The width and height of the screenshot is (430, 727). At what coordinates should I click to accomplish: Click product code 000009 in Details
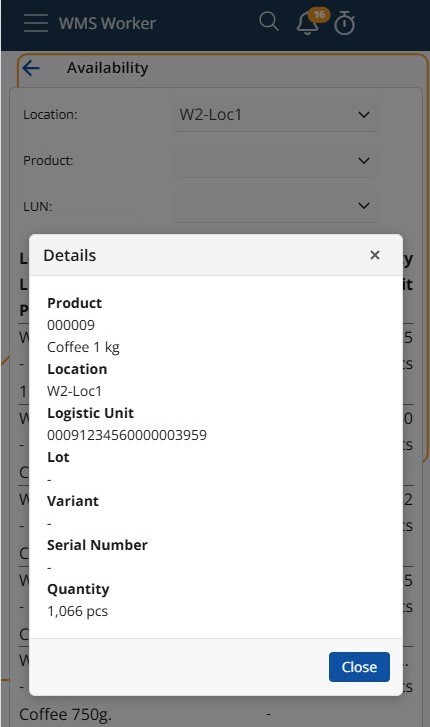71,325
